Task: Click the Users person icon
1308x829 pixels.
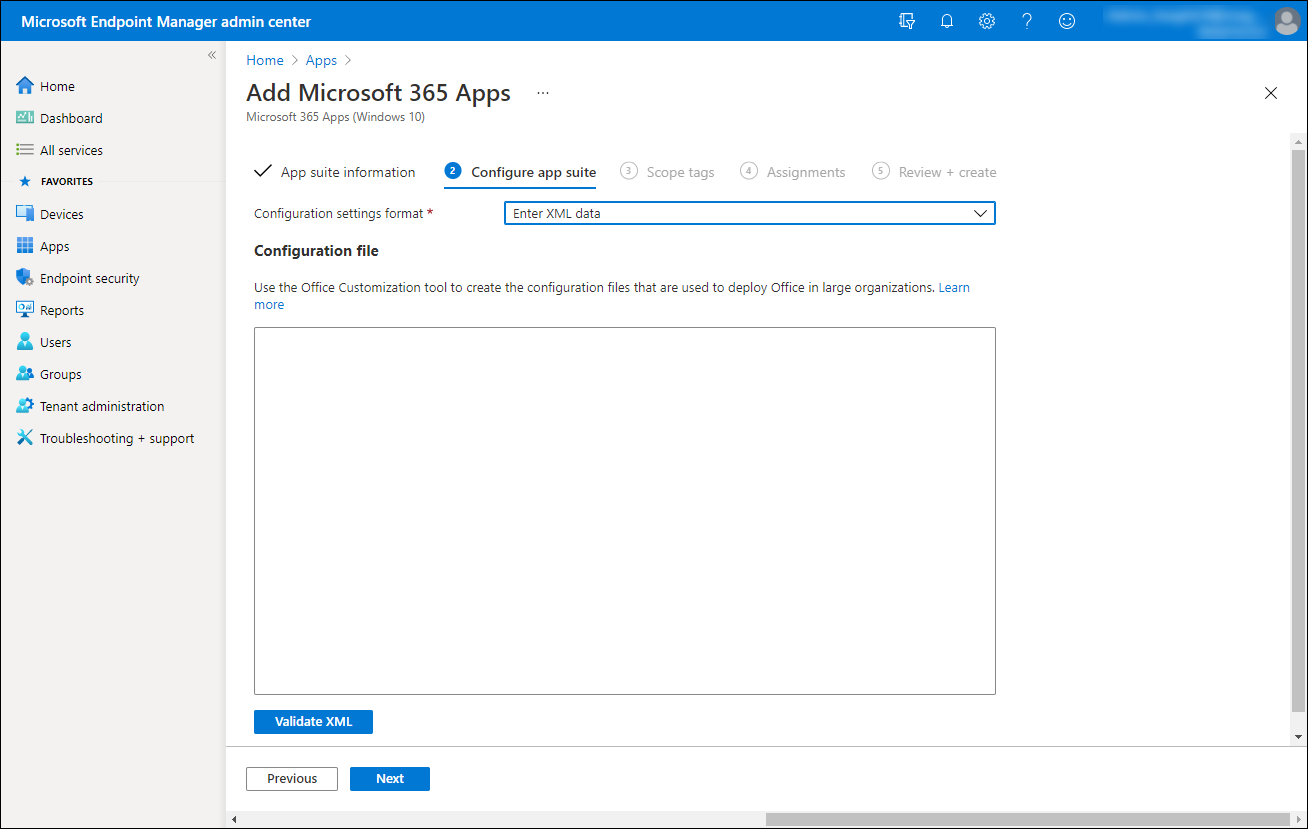Action: 25,342
